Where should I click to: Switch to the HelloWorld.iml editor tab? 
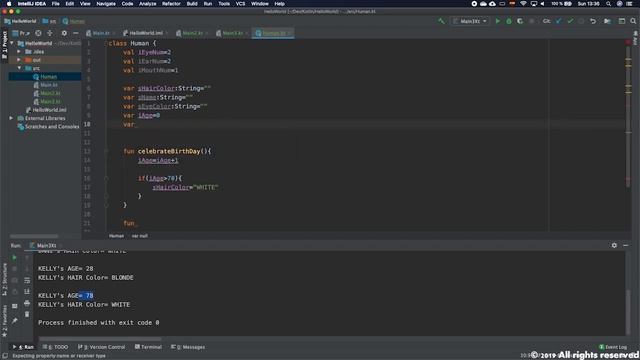[x=145, y=33]
